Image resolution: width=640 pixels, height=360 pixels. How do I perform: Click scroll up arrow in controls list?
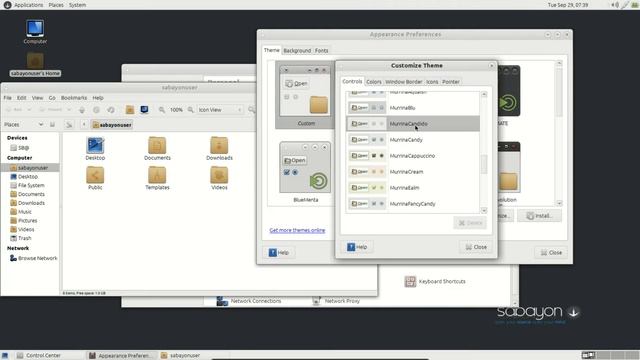(x=484, y=94)
